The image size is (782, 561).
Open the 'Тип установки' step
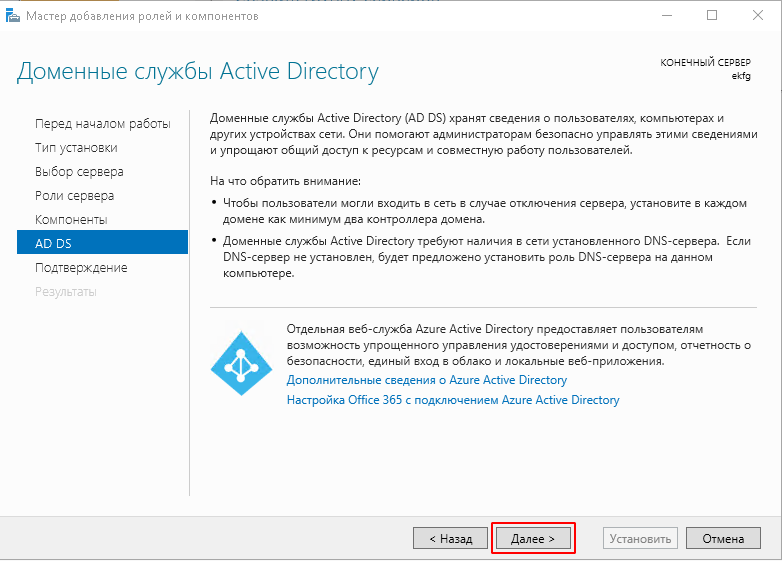76,148
